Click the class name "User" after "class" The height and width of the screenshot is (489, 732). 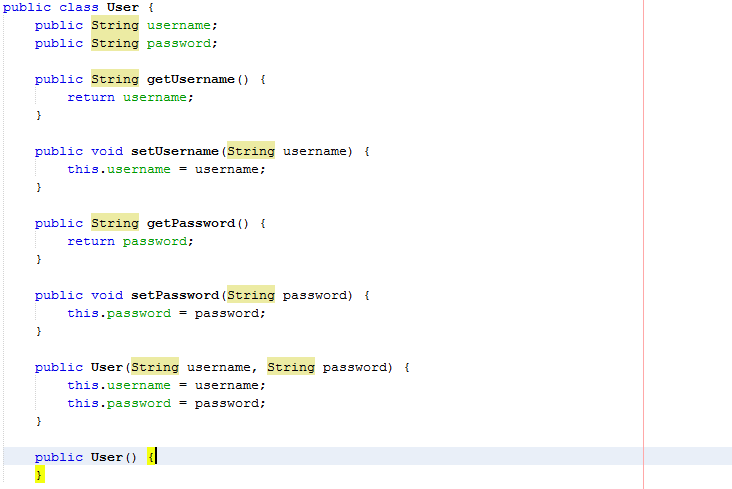point(123,7)
